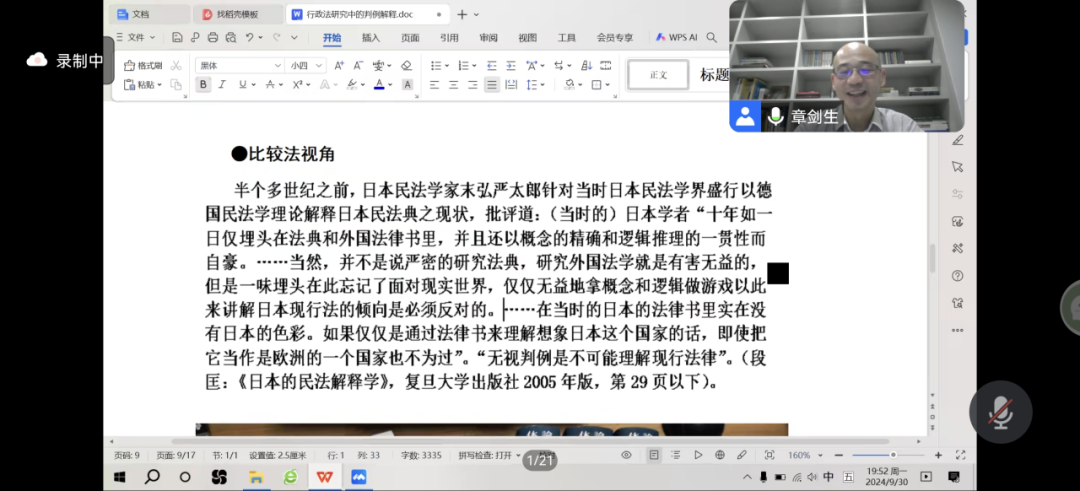Click the WPS AI button

point(675,38)
